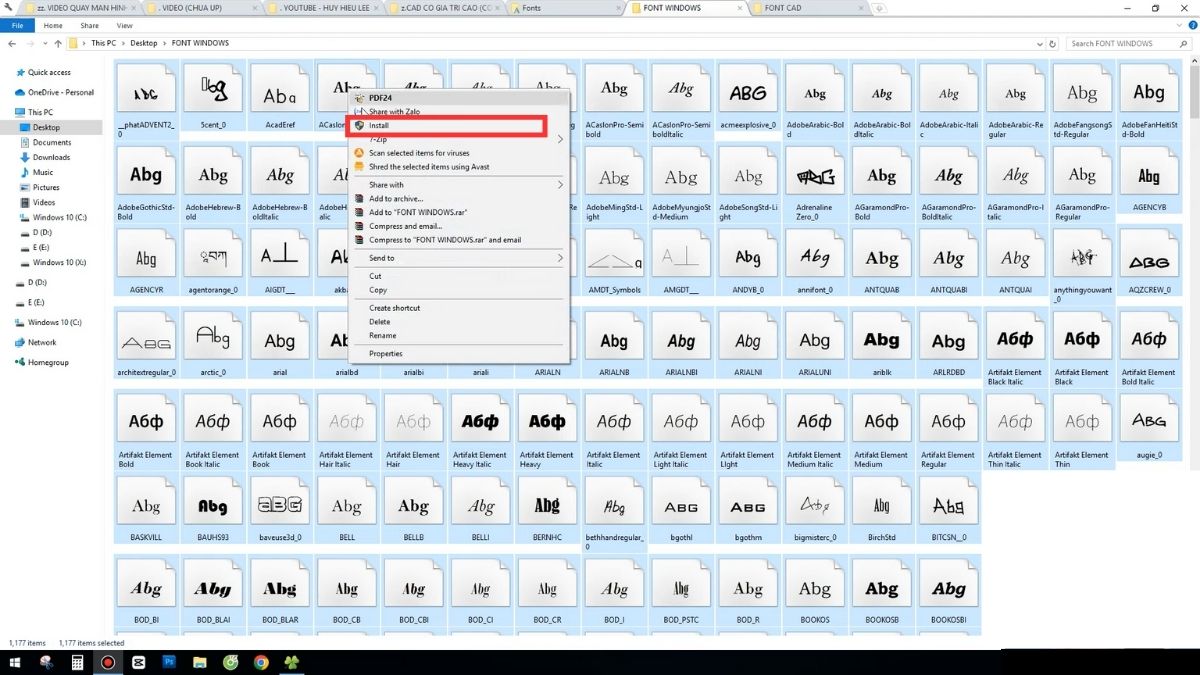
Task: Expand the Share with submenu
Action: coord(458,185)
